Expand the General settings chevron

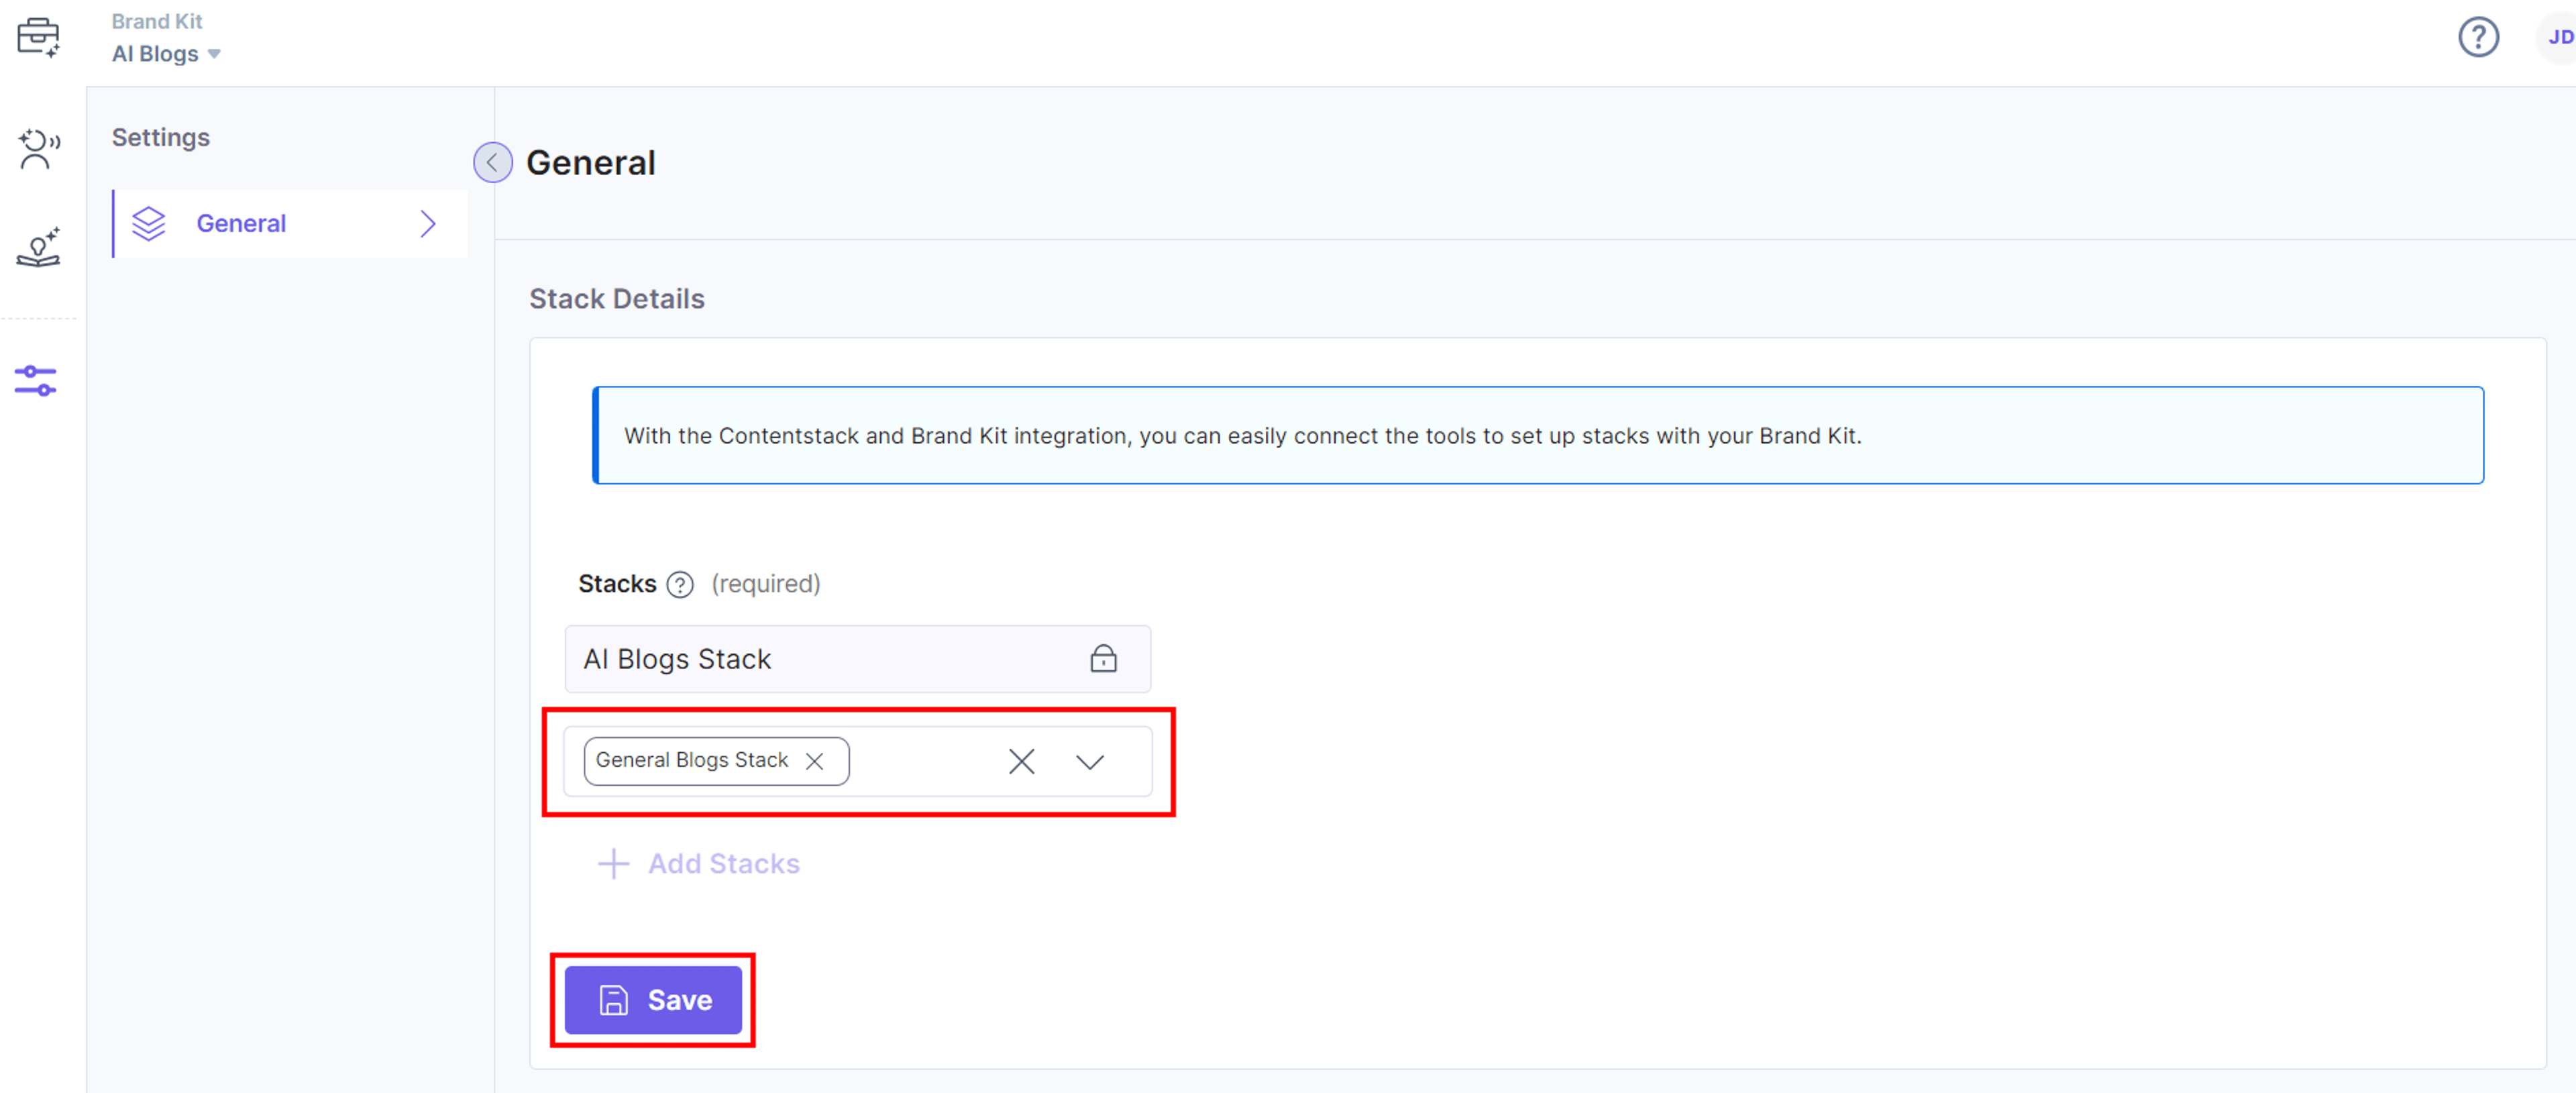[428, 224]
